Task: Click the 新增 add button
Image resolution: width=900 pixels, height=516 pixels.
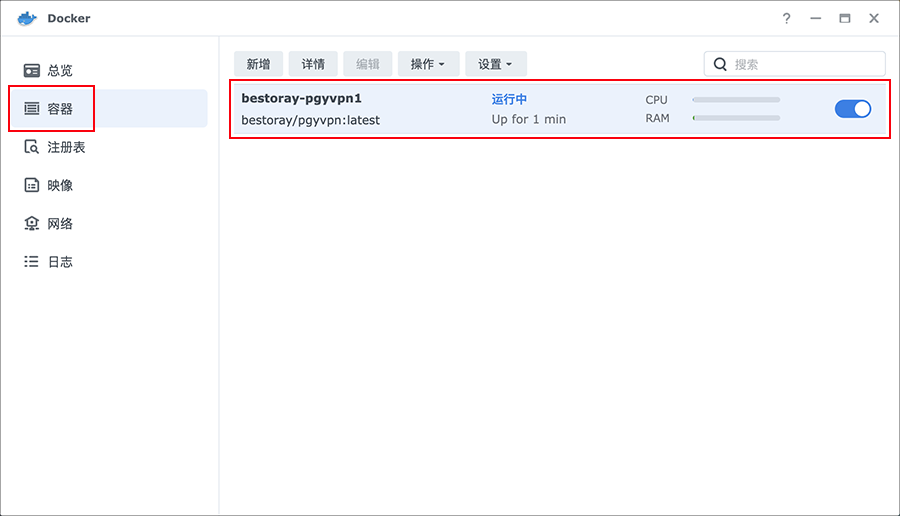Action: [258, 64]
